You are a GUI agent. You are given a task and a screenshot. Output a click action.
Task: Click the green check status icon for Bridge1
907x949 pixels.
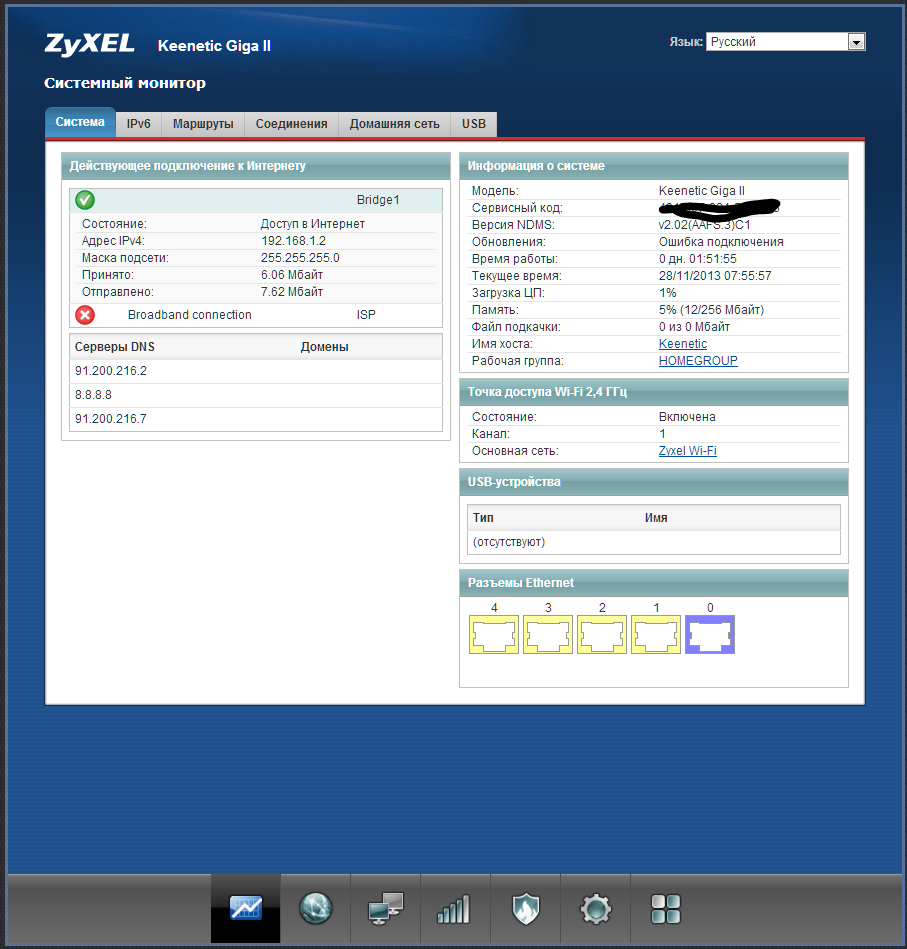pyautogui.click(x=85, y=200)
